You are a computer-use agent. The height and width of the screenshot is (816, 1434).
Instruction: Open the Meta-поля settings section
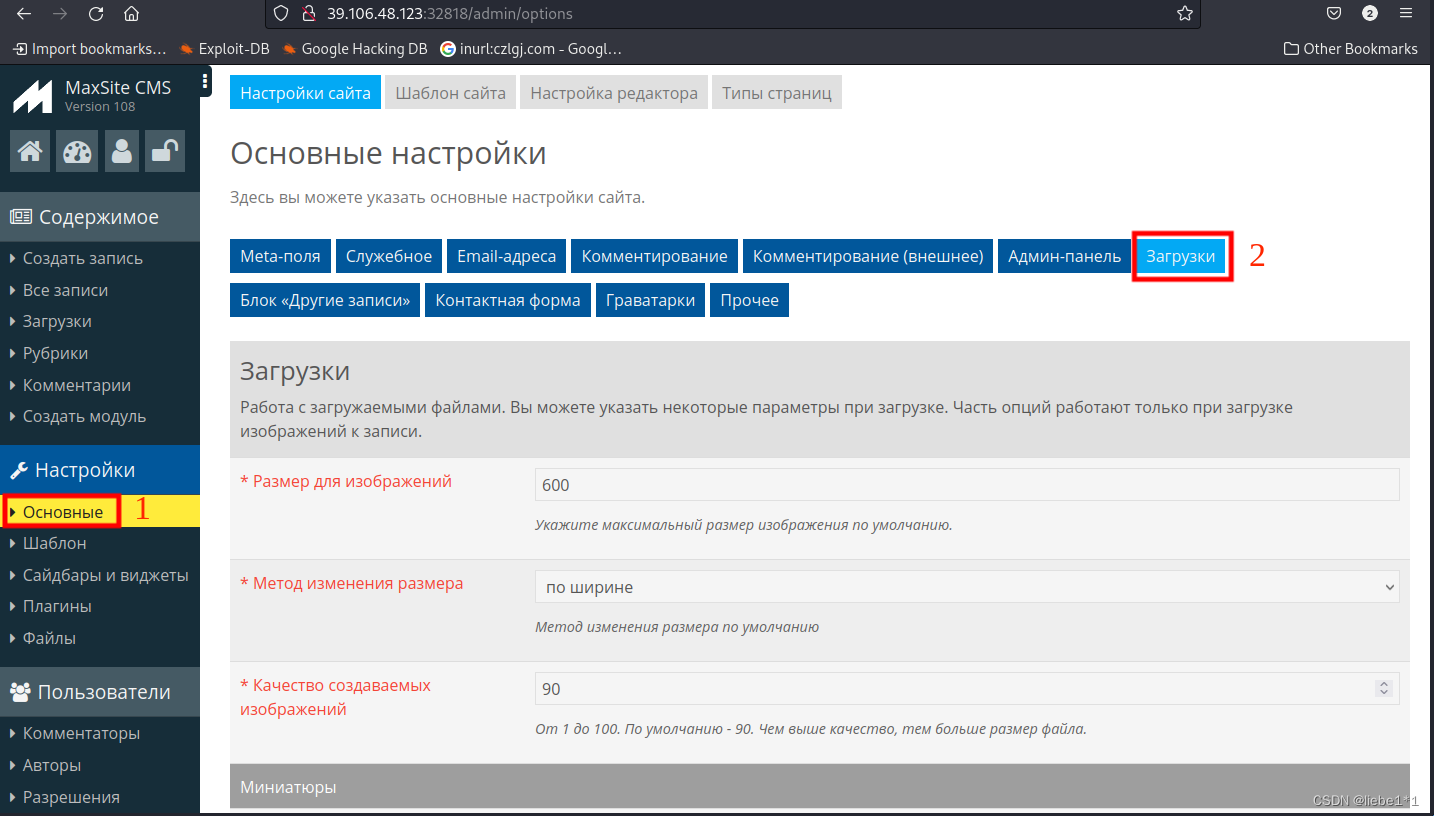point(281,256)
